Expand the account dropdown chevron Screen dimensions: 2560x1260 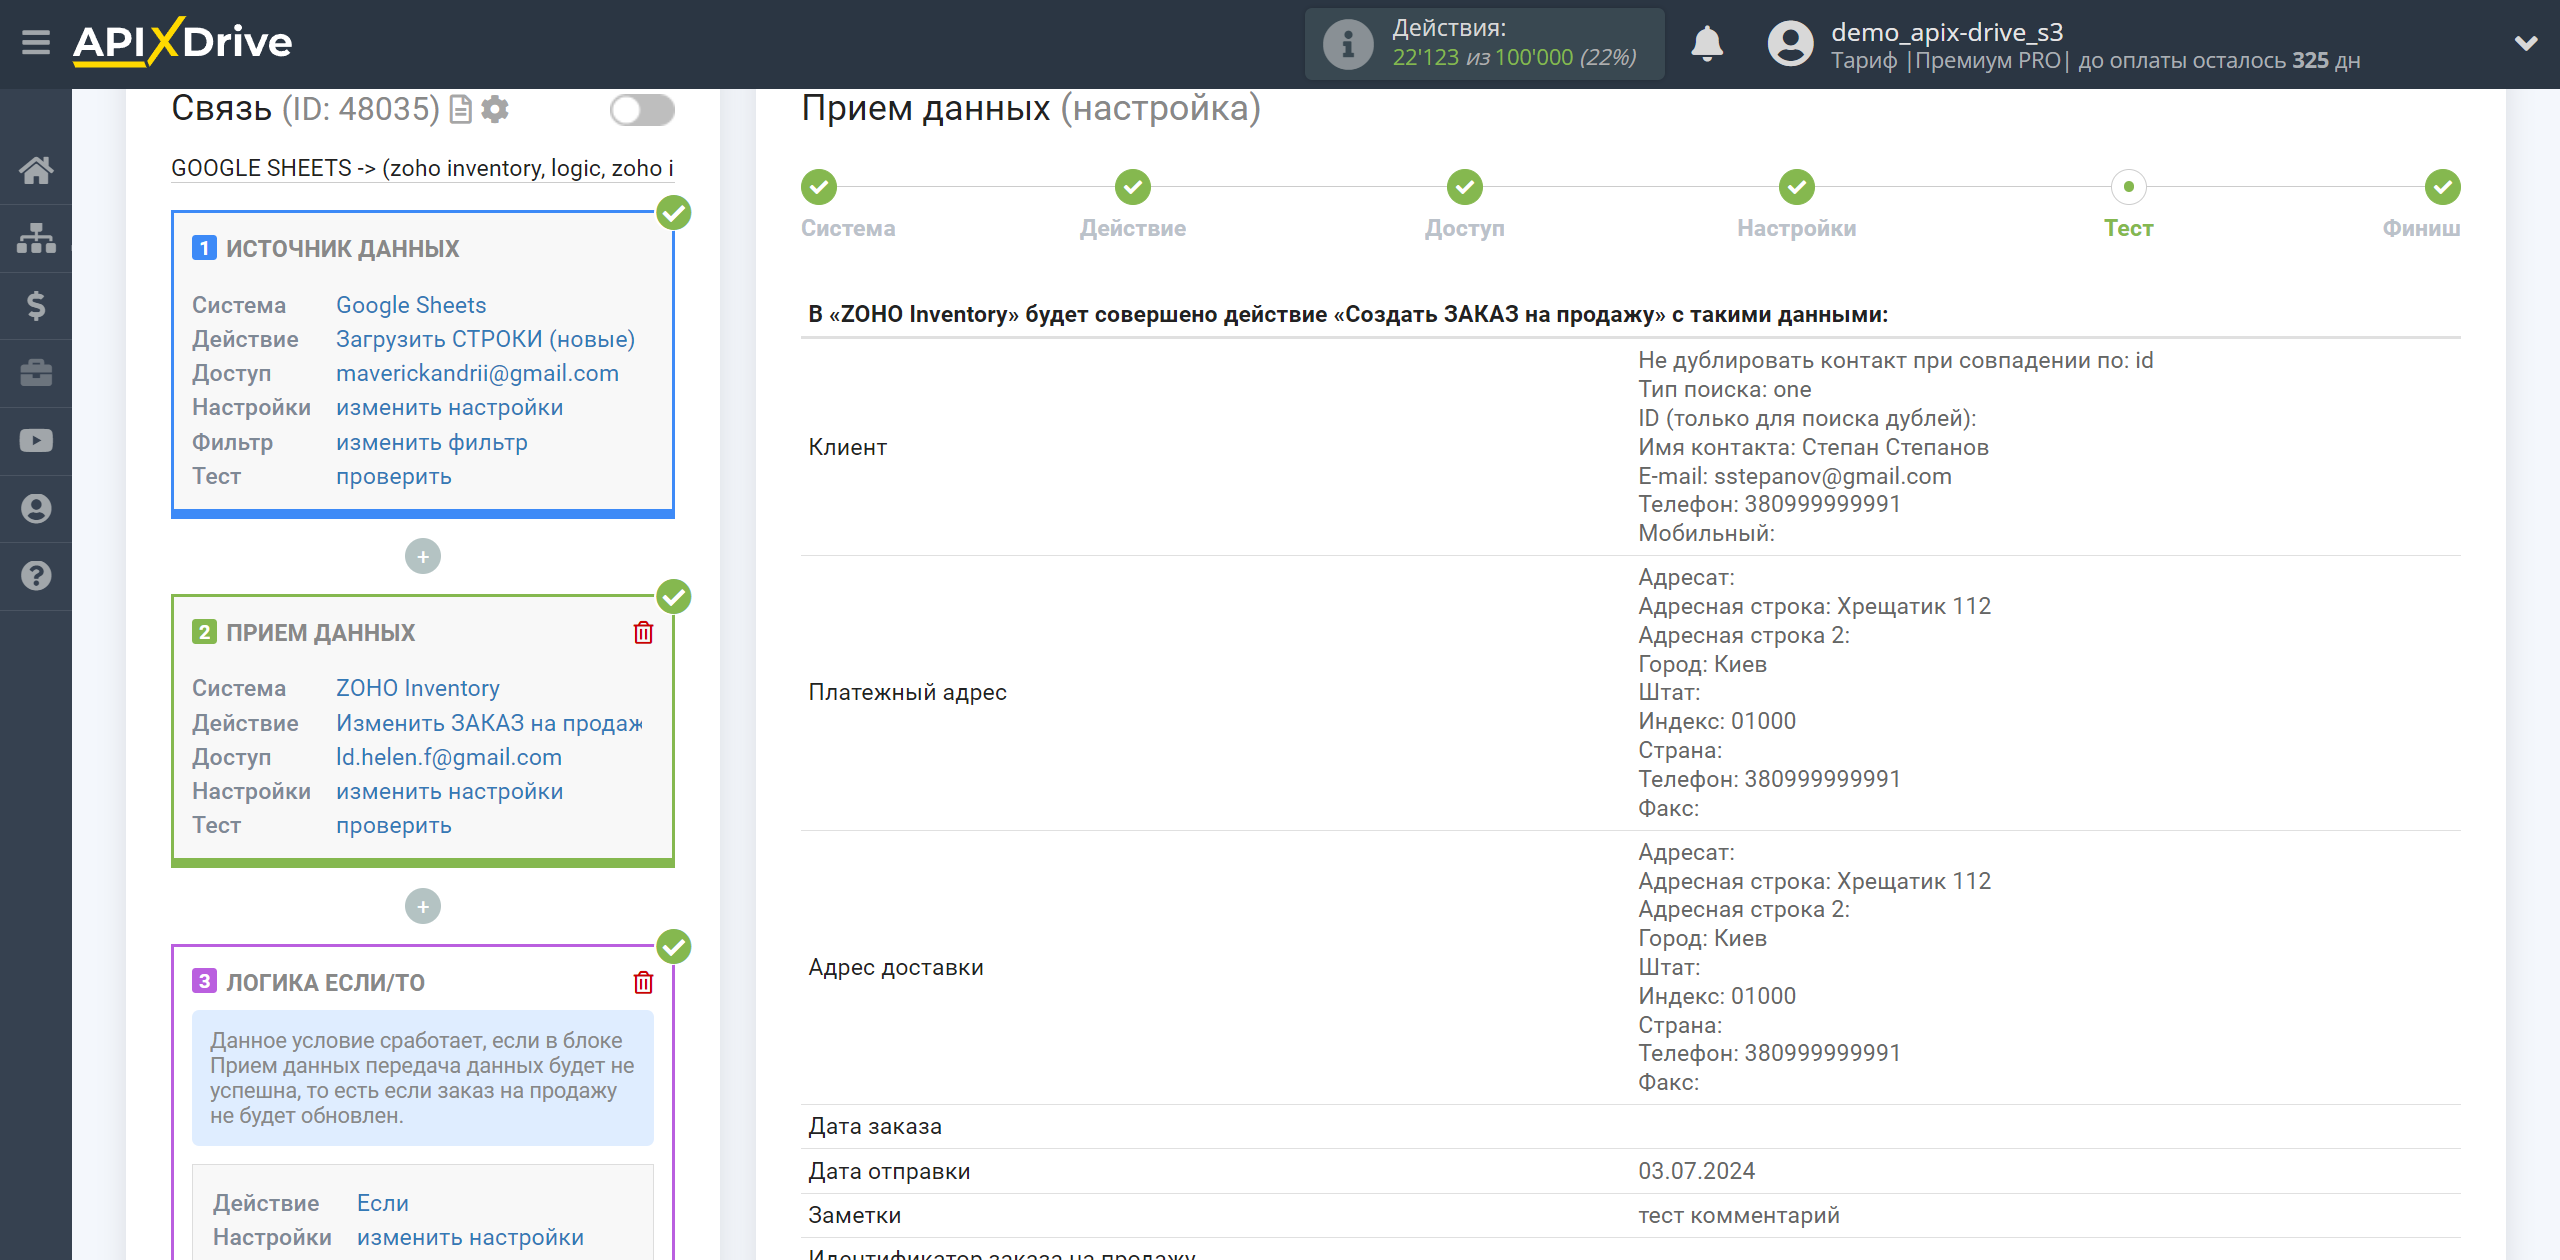click(x=2526, y=43)
